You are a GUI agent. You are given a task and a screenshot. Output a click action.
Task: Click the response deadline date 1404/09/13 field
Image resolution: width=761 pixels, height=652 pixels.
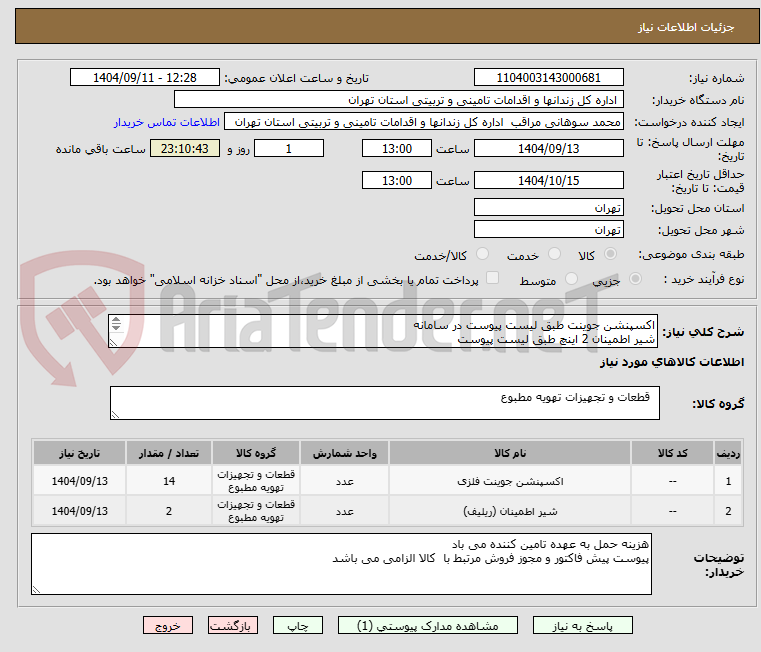coord(548,149)
